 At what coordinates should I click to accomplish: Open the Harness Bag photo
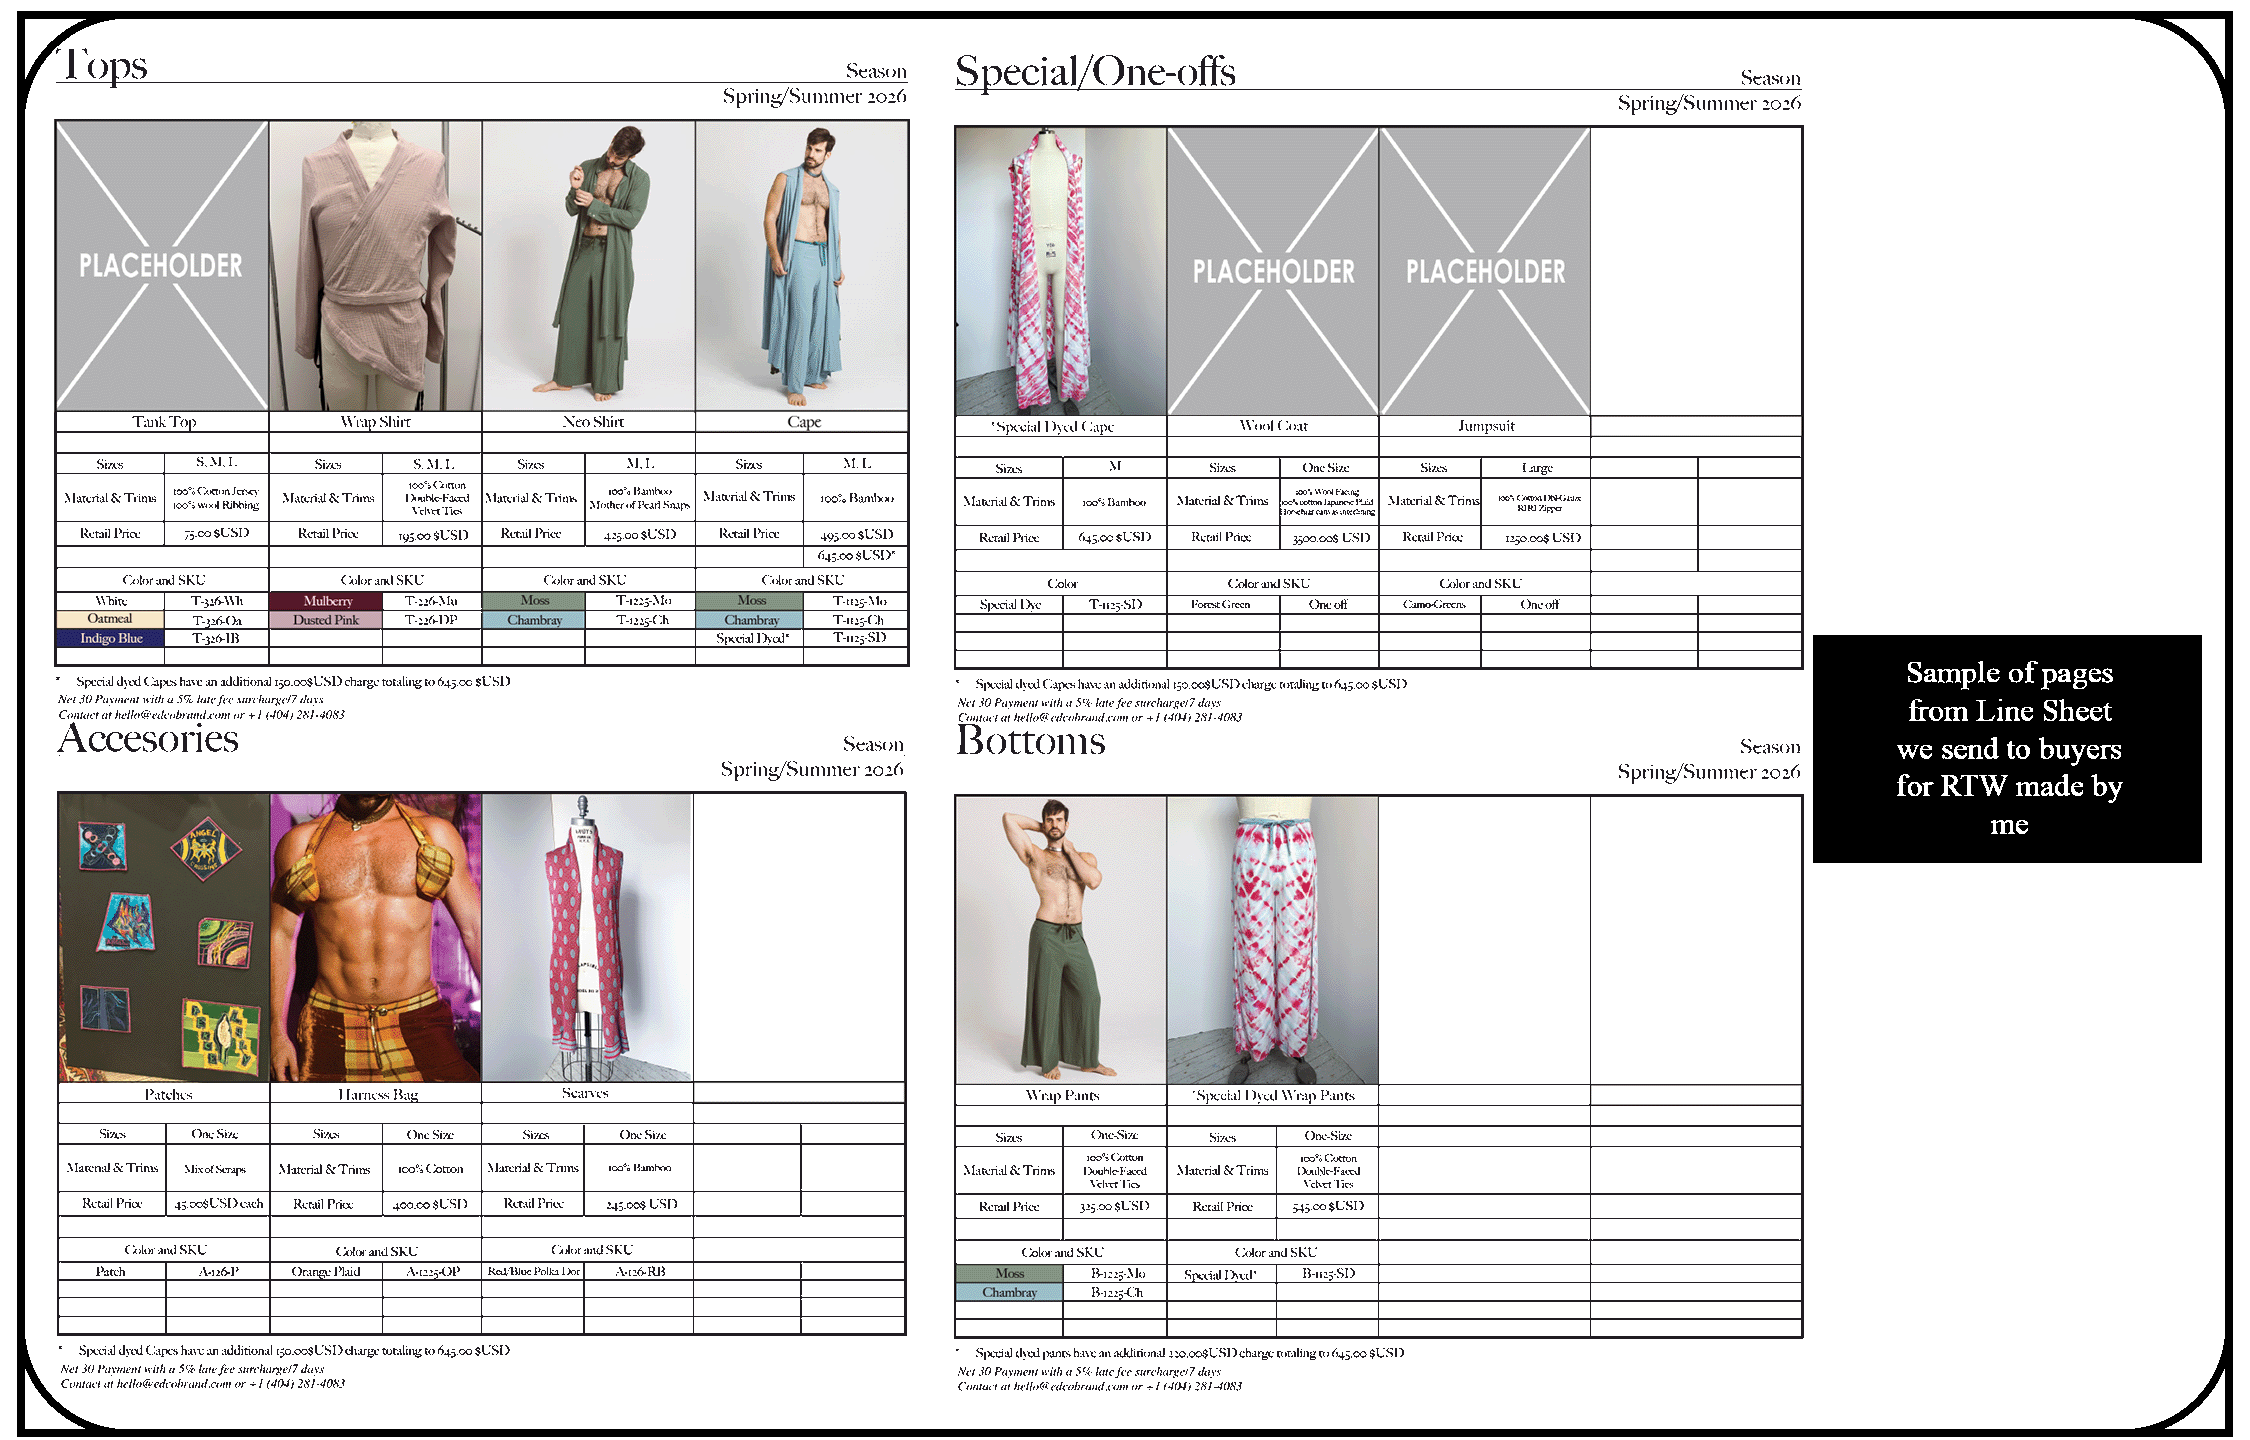click(x=376, y=937)
